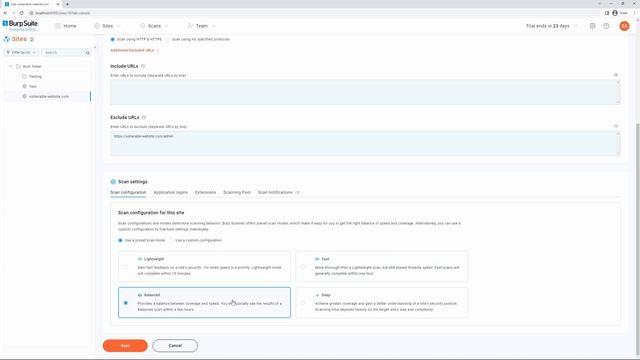Click the Deep mode icon
This screenshot has height=360, width=640.
point(317,295)
